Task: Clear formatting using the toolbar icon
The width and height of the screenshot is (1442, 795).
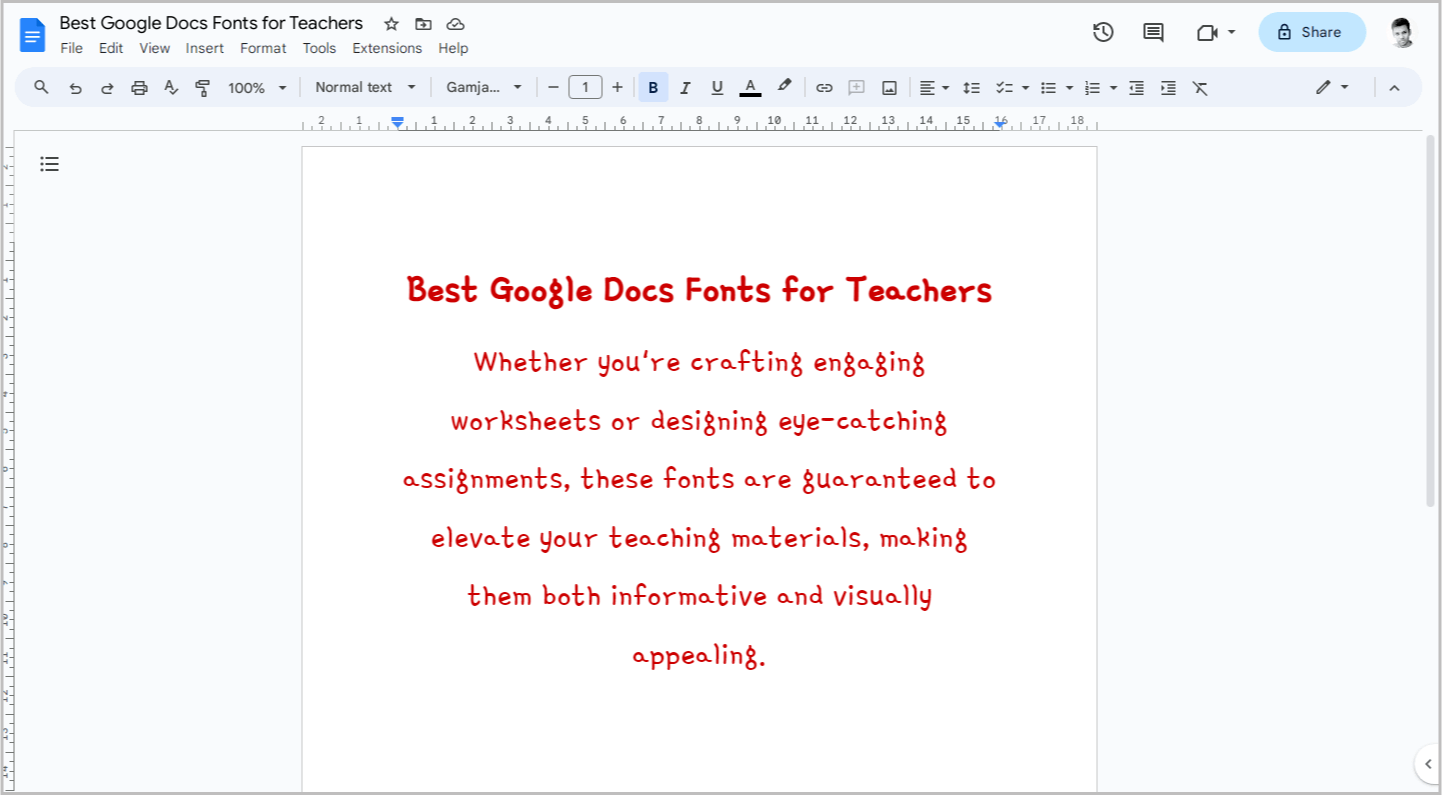Action: pyautogui.click(x=1200, y=87)
